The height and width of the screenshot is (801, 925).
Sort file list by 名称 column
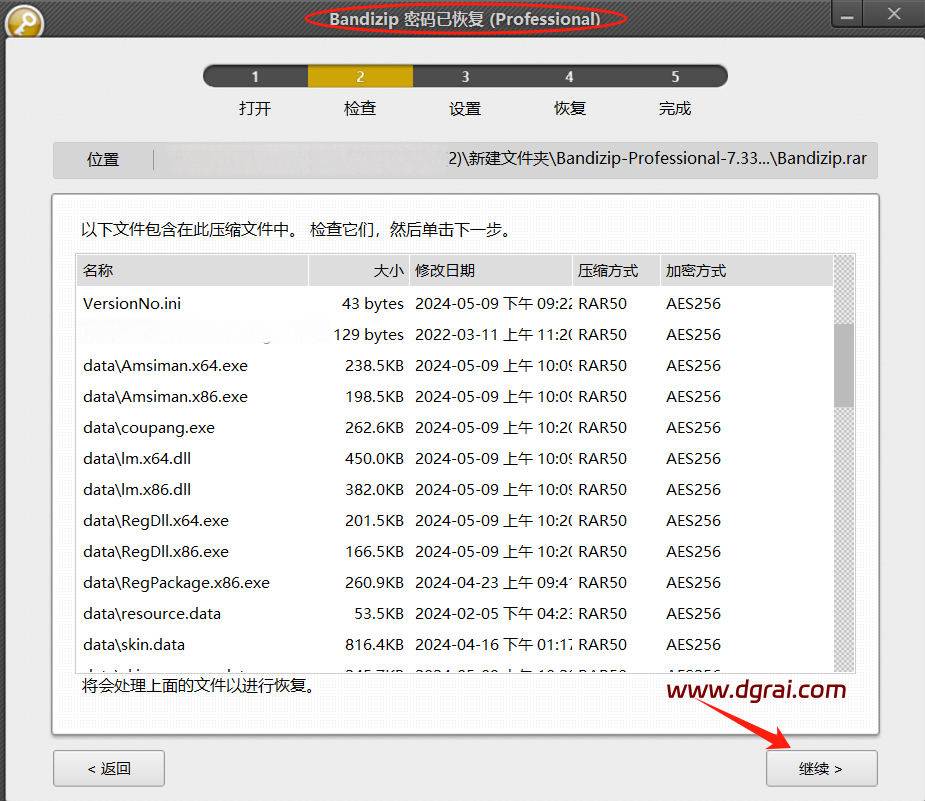click(x=192, y=271)
